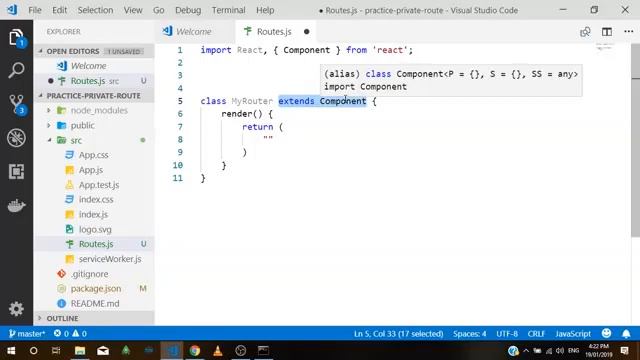Screen dimensions: 640x360
Task: Open the Go menu
Action: pyautogui.click(x=158, y=10)
